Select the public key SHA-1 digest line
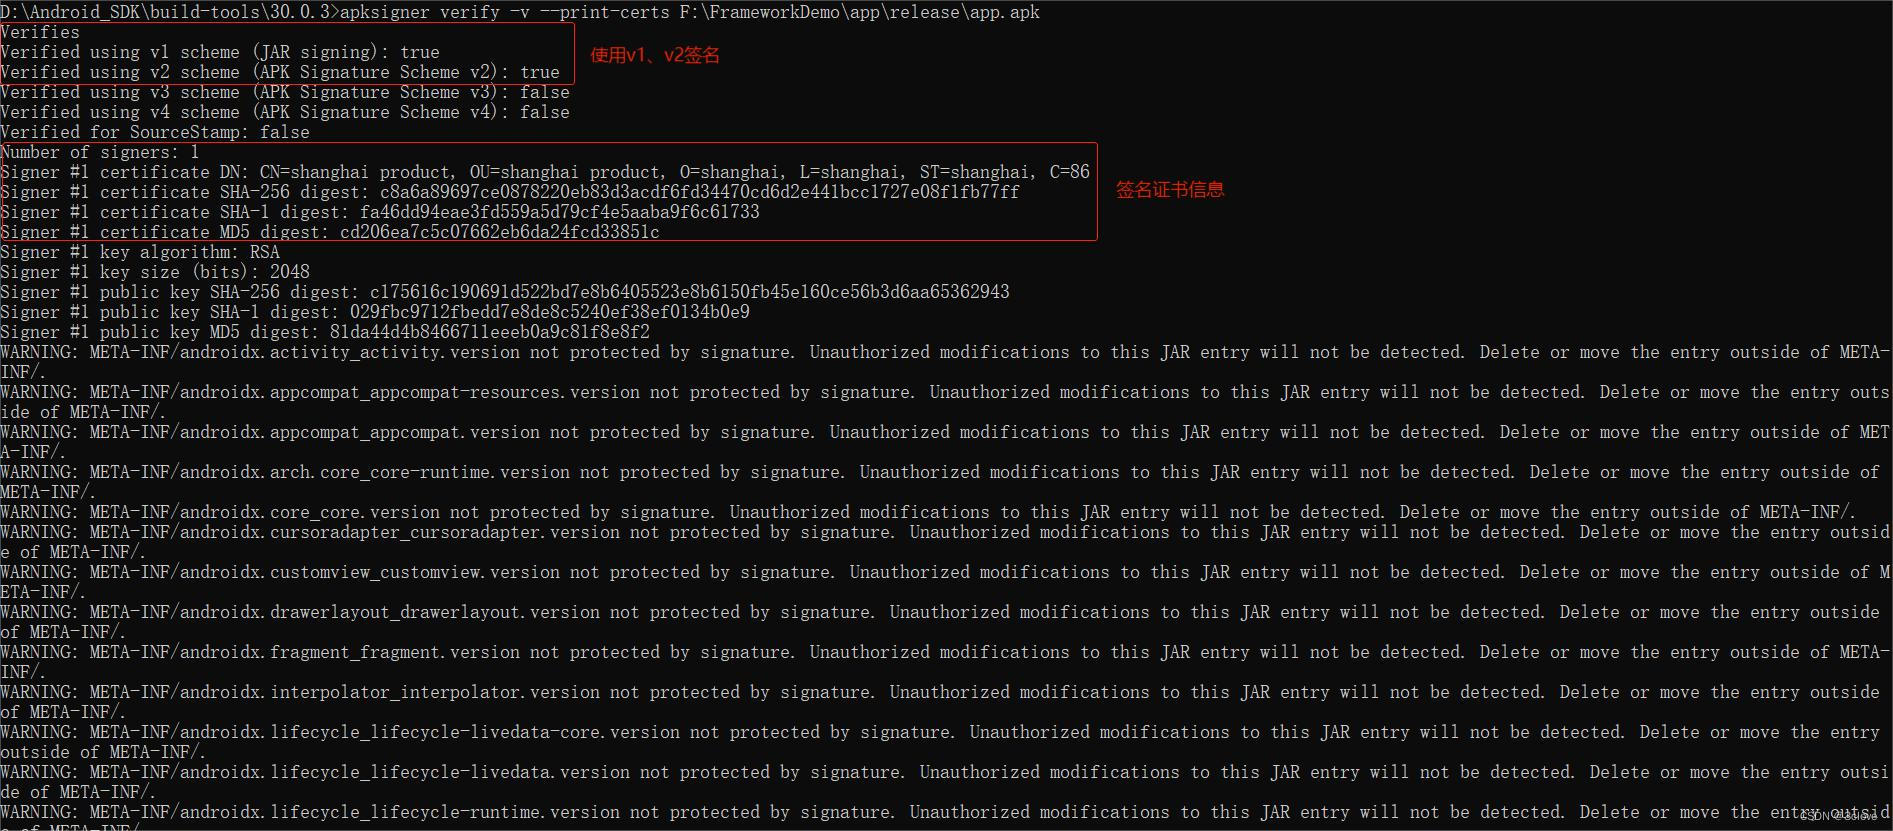 coord(375,312)
